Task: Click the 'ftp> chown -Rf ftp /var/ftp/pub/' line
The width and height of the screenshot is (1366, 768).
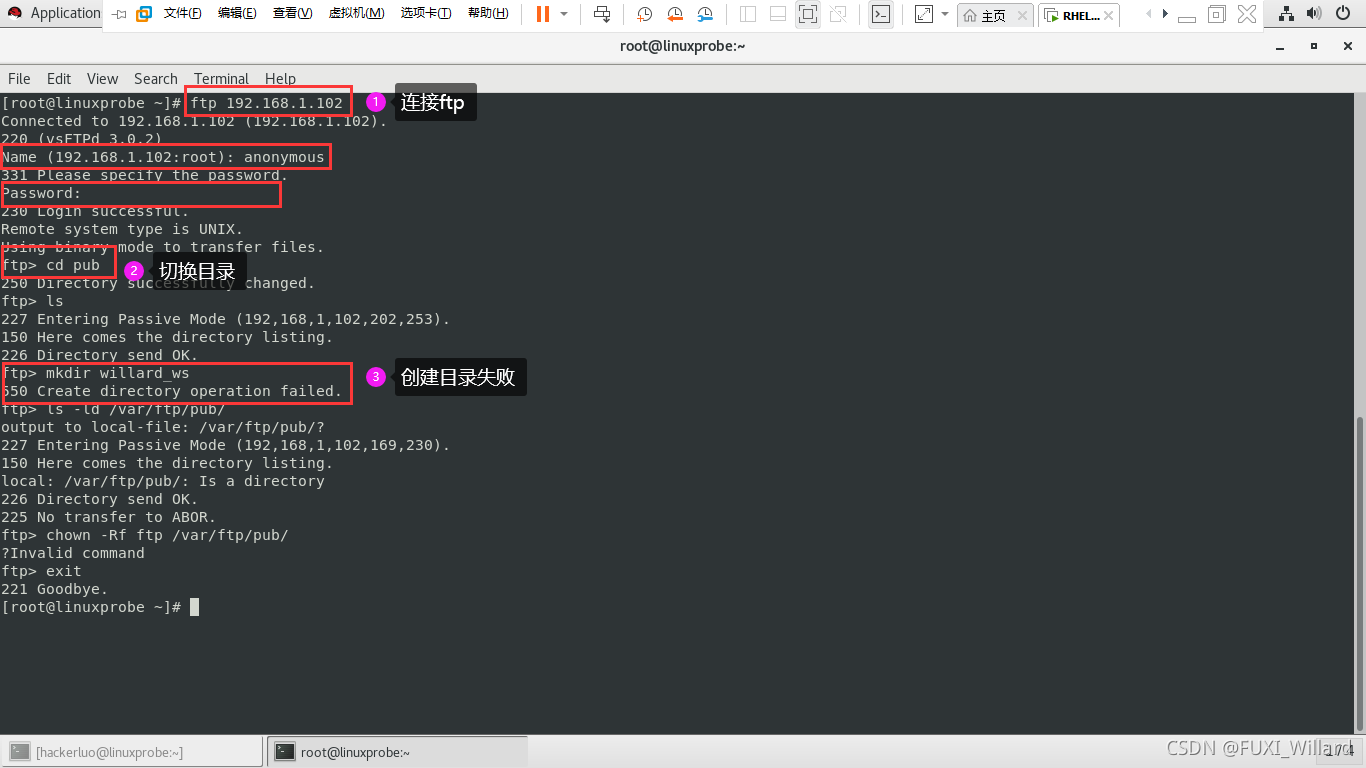Action: [x=145, y=535]
